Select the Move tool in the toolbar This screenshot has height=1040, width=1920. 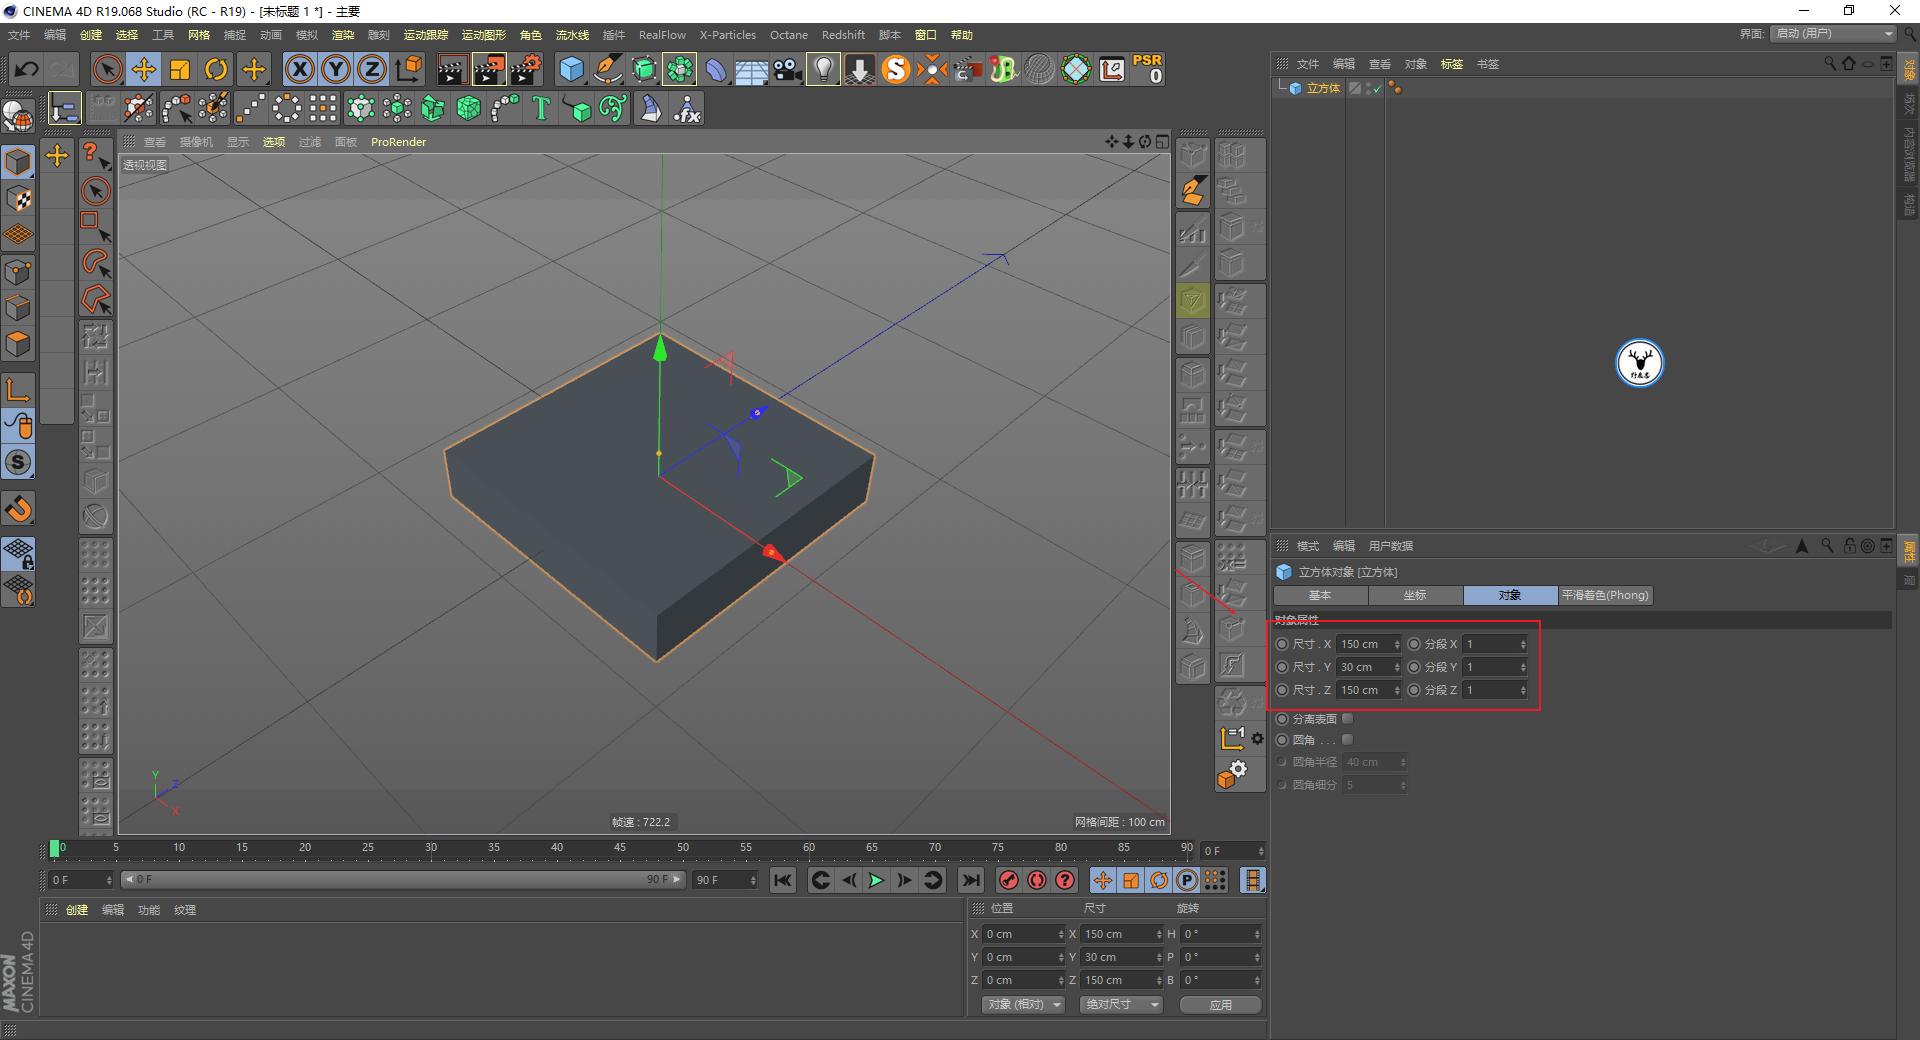(143, 69)
